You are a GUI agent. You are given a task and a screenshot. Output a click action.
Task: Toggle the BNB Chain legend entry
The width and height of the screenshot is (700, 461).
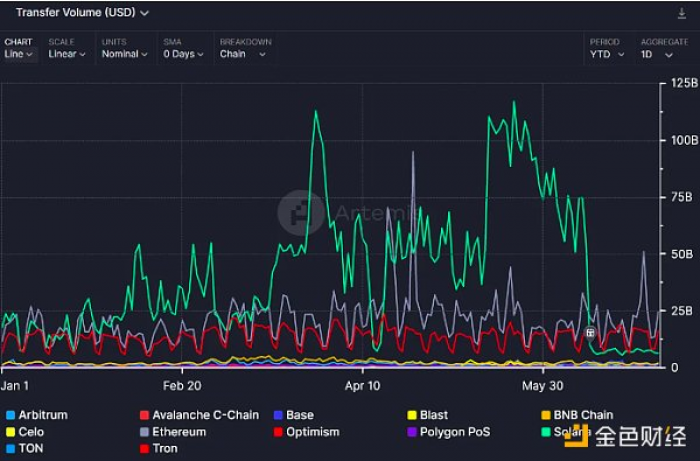click(x=577, y=415)
